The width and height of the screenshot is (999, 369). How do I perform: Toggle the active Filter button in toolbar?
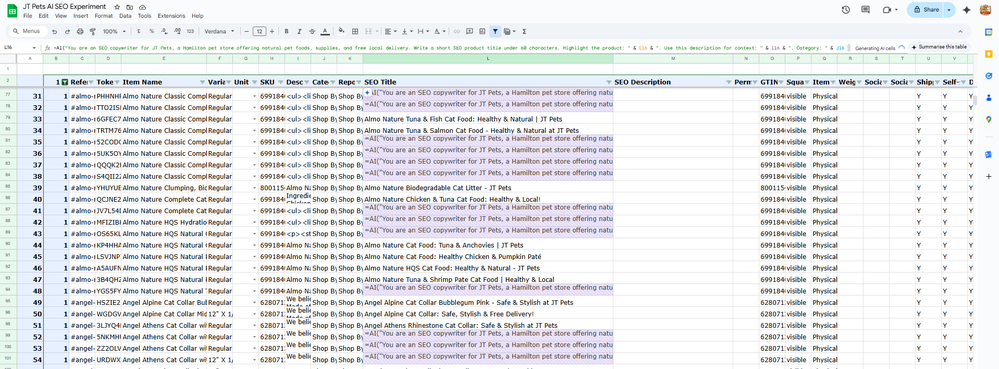(x=495, y=31)
